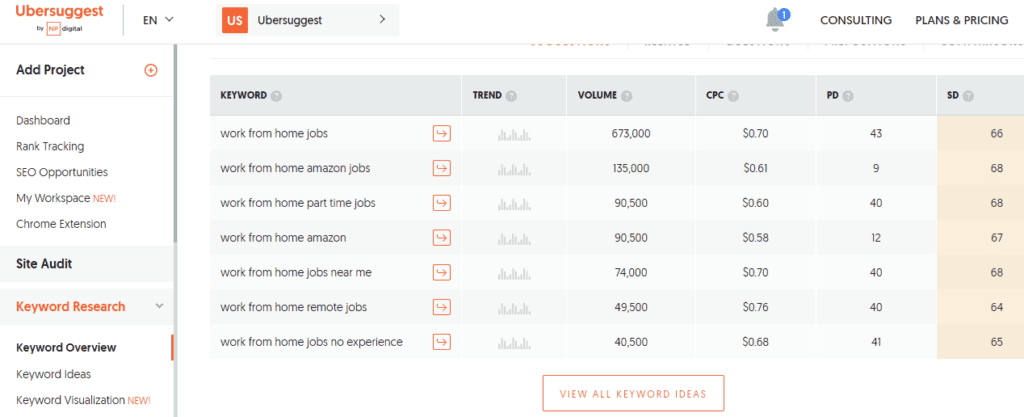The width and height of the screenshot is (1024, 417).
Task: Open arrow icon for work from home amazon jobs
Action: point(442,168)
